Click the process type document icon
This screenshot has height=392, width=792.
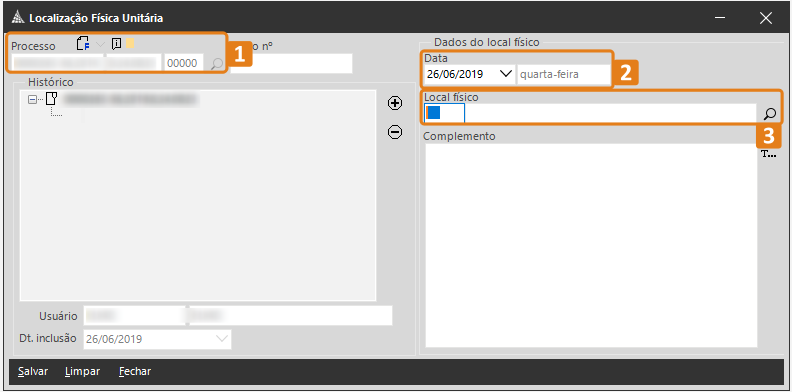(83, 44)
